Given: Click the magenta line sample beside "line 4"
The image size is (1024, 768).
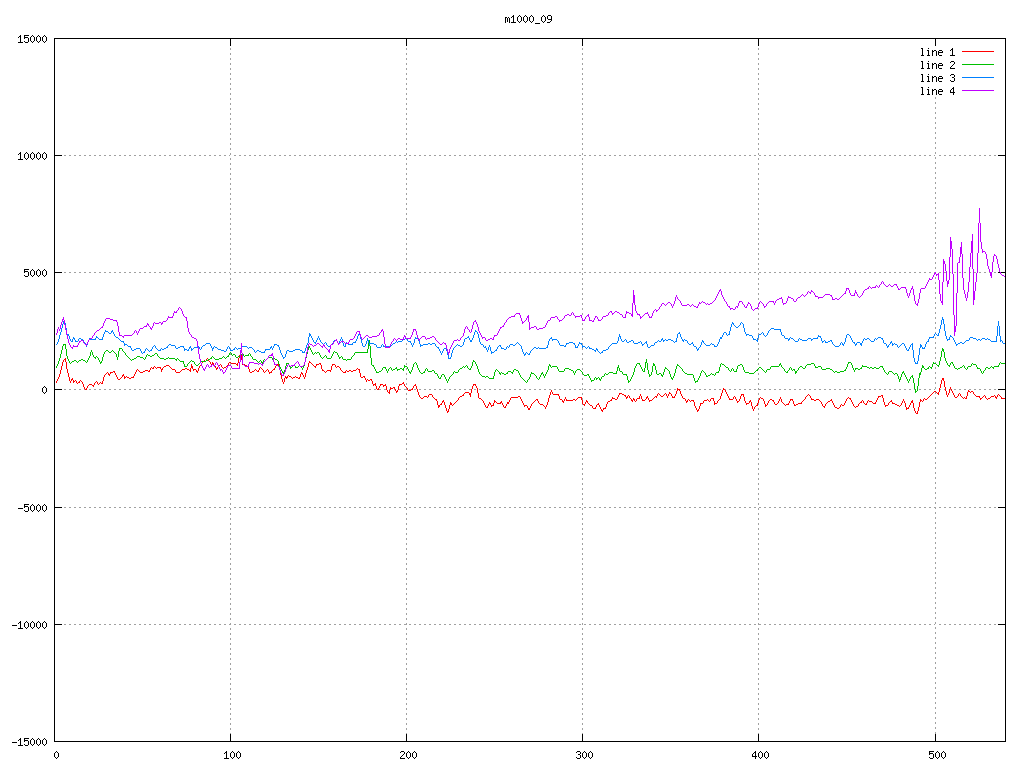Looking at the screenshot, I should click(978, 91).
